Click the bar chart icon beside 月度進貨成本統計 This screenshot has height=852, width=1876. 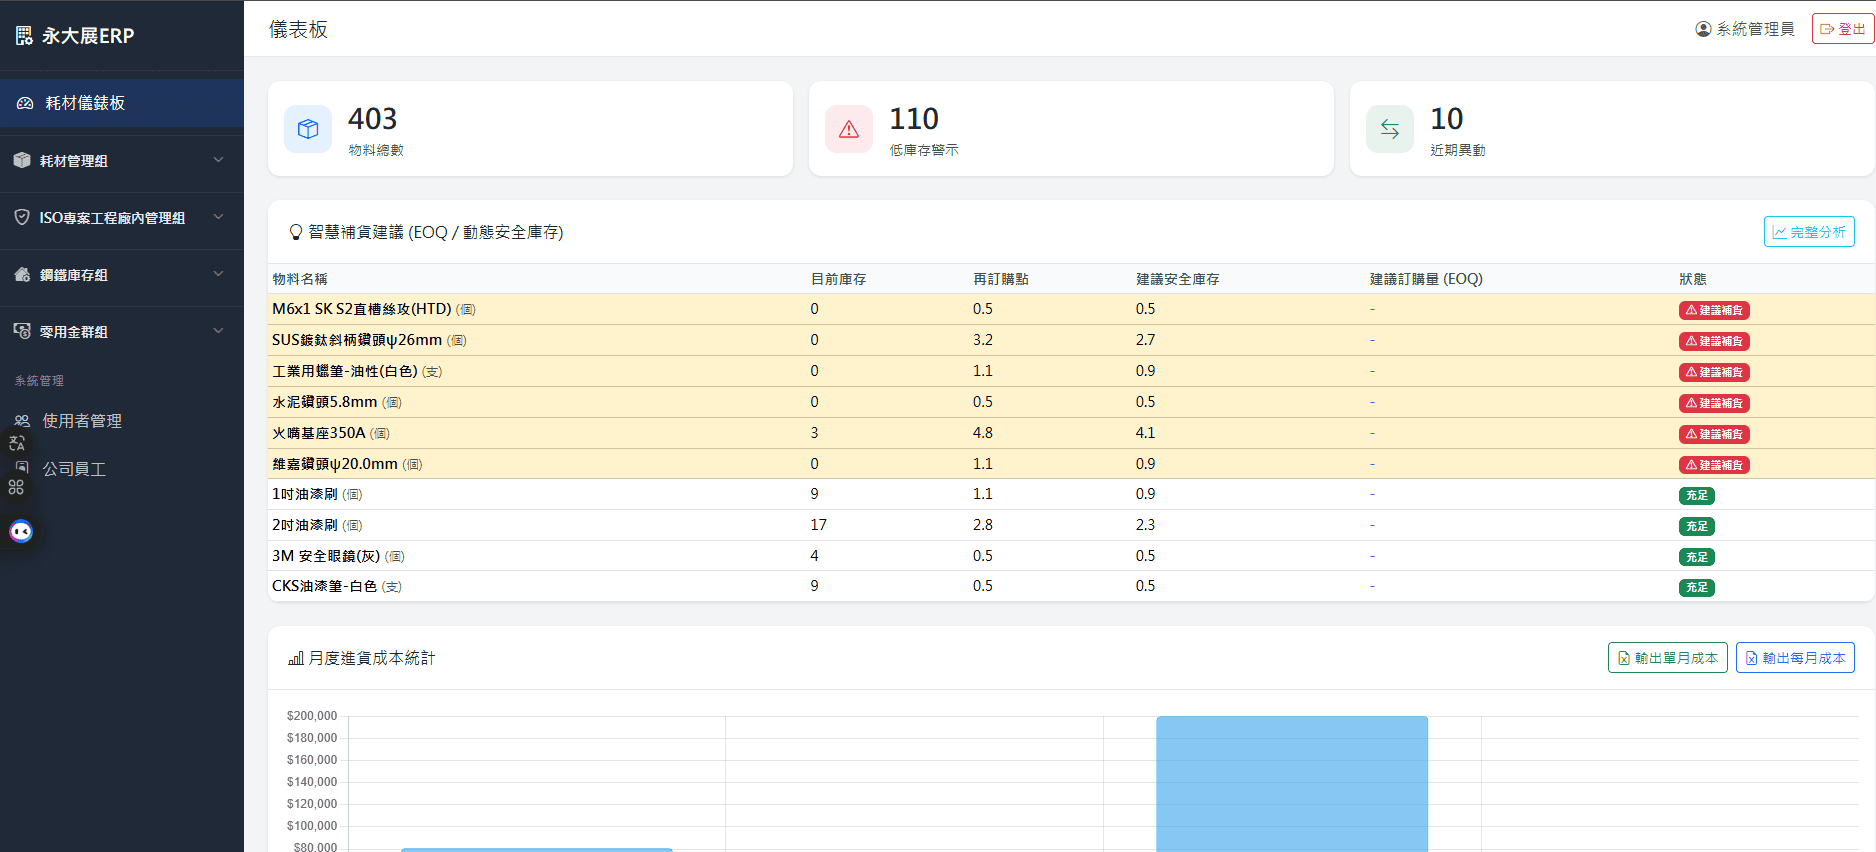(x=296, y=658)
